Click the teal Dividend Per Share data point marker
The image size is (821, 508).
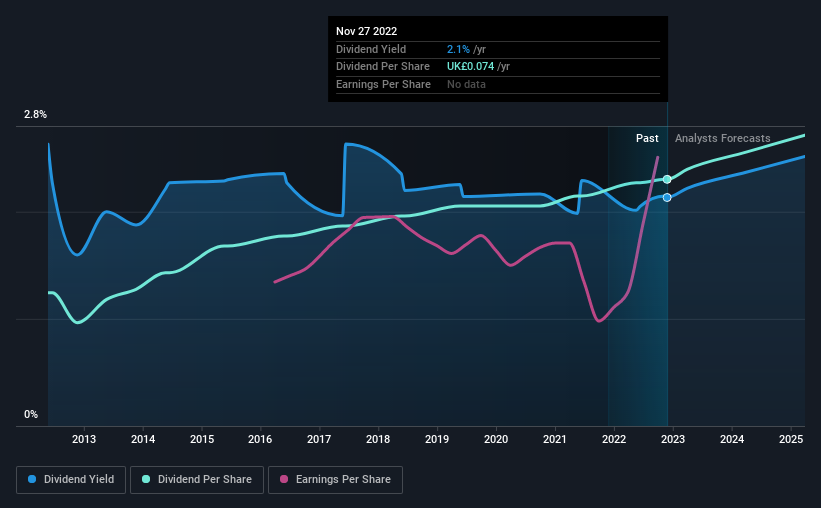[667, 179]
